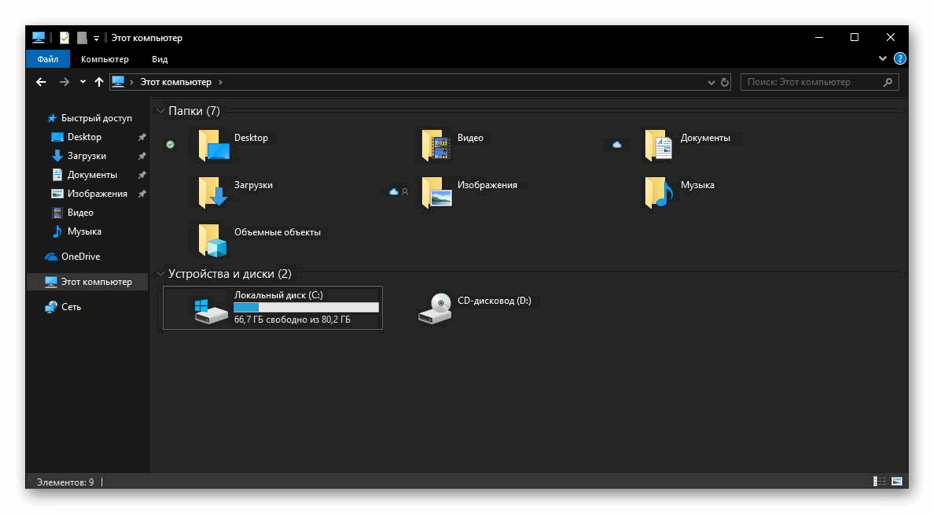This screenshot has height=514, width=934.
Task: Select Этот компьютер in the sidebar
Action: [88, 282]
